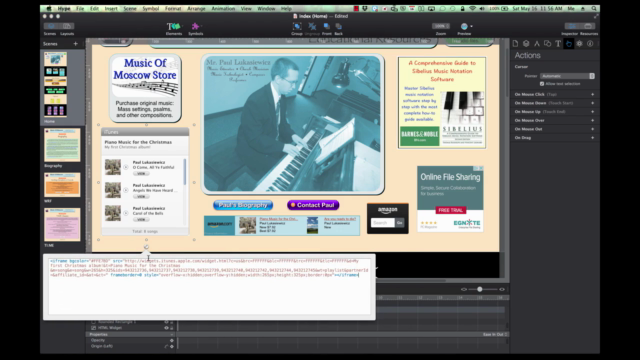
Task: Open the Pointer Automatic dropdown
Action: click(x=567, y=76)
